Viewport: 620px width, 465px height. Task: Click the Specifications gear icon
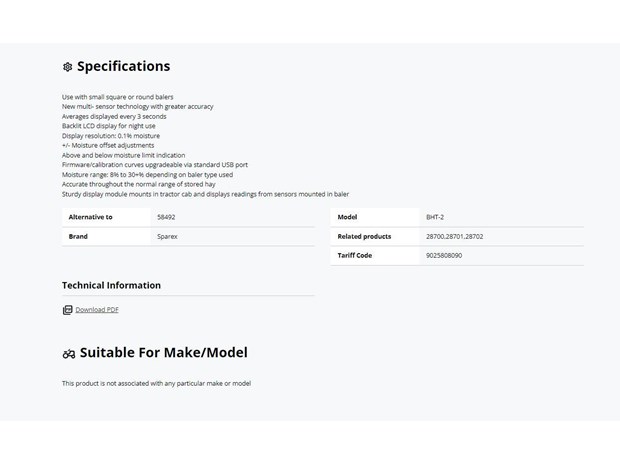(x=68, y=67)
